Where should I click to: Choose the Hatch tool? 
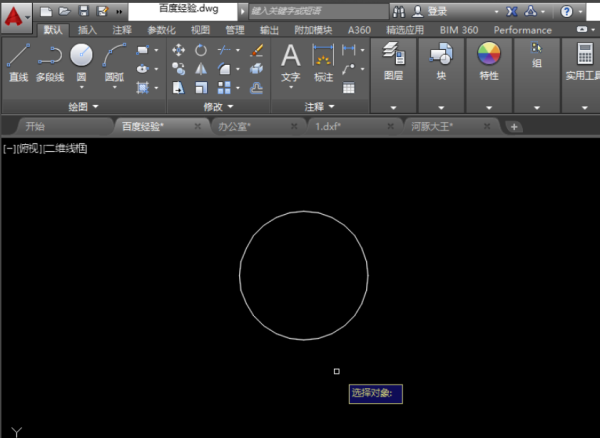(x=142, y=88)
